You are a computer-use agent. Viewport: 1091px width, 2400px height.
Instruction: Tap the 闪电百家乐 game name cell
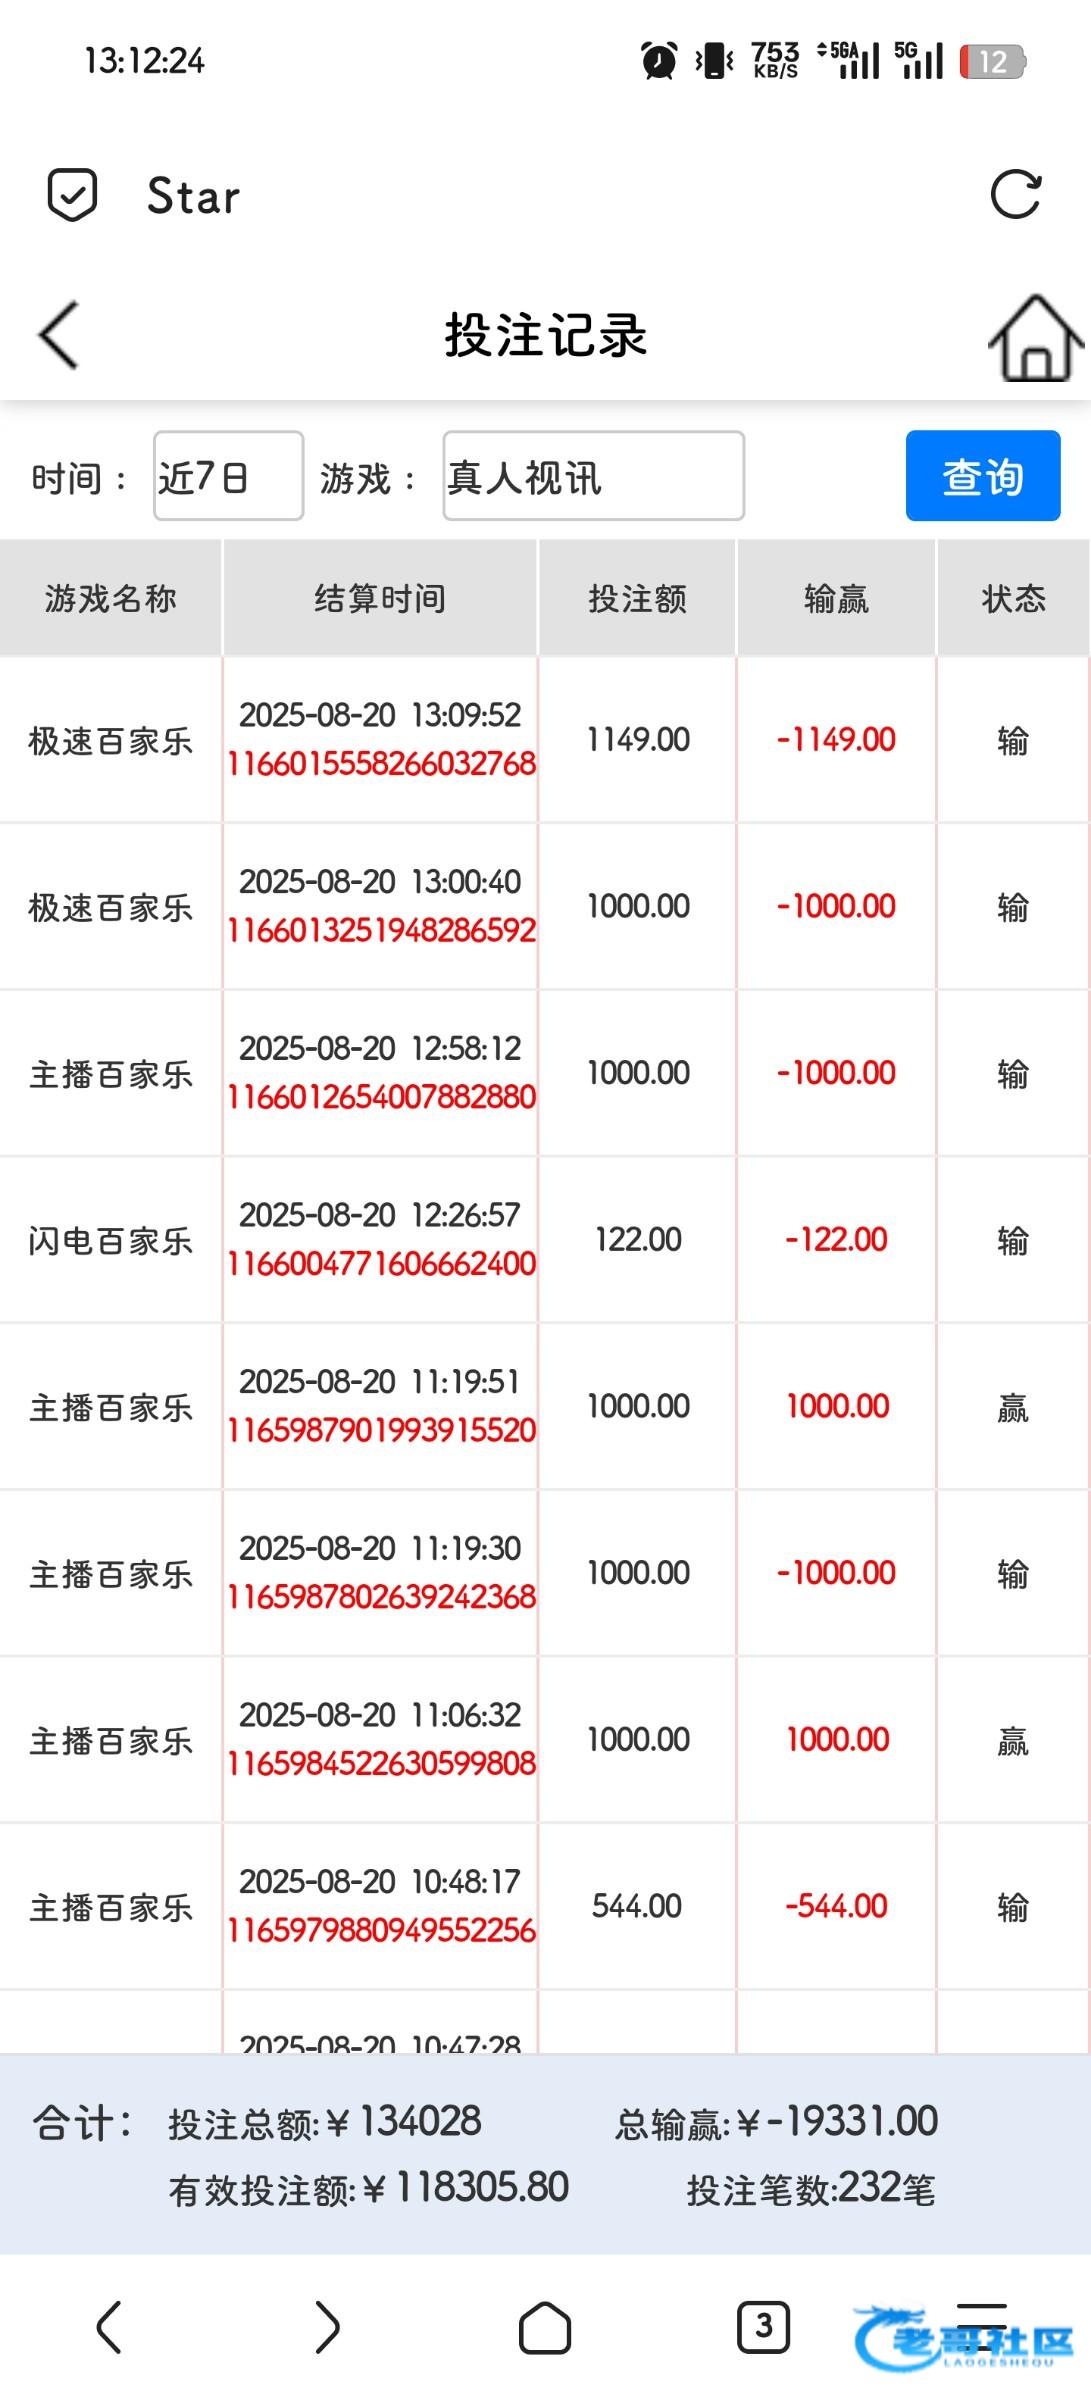(x=110, y=1241)
